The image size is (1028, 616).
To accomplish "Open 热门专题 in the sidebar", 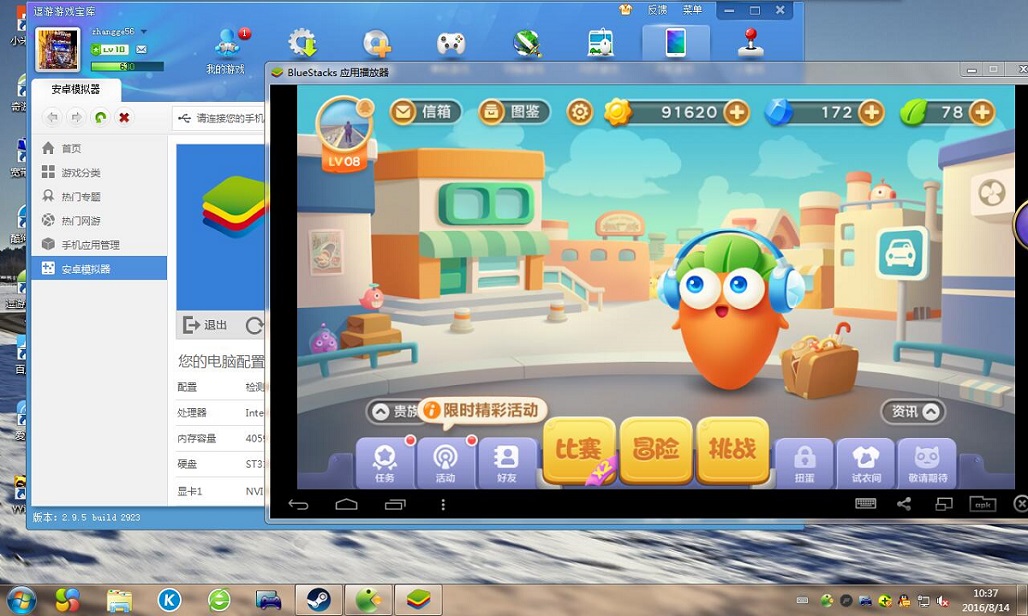I will [99, 196].
